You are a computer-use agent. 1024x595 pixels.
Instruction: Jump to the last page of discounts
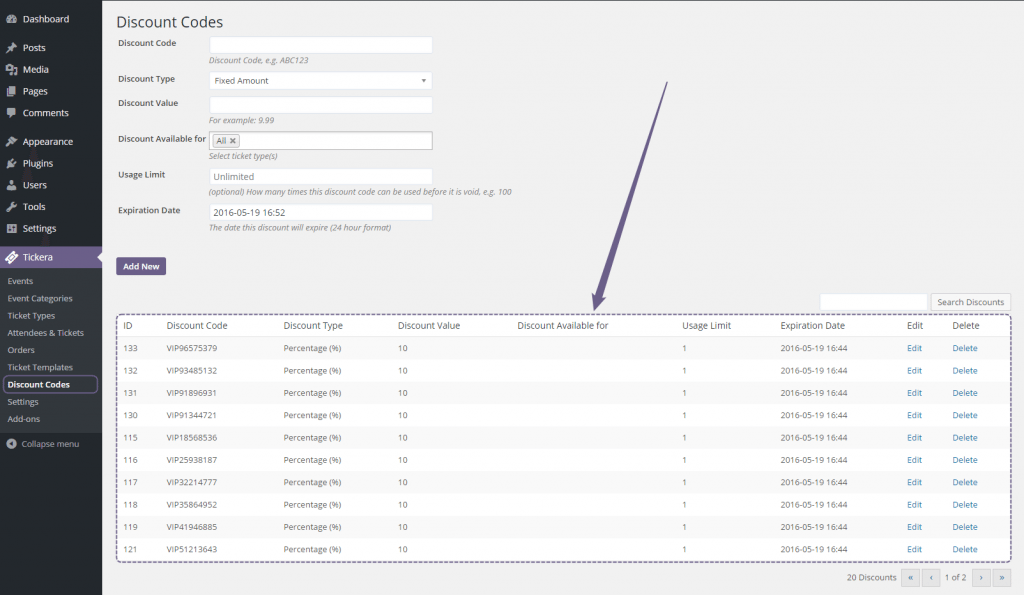tap(1002, 577)
